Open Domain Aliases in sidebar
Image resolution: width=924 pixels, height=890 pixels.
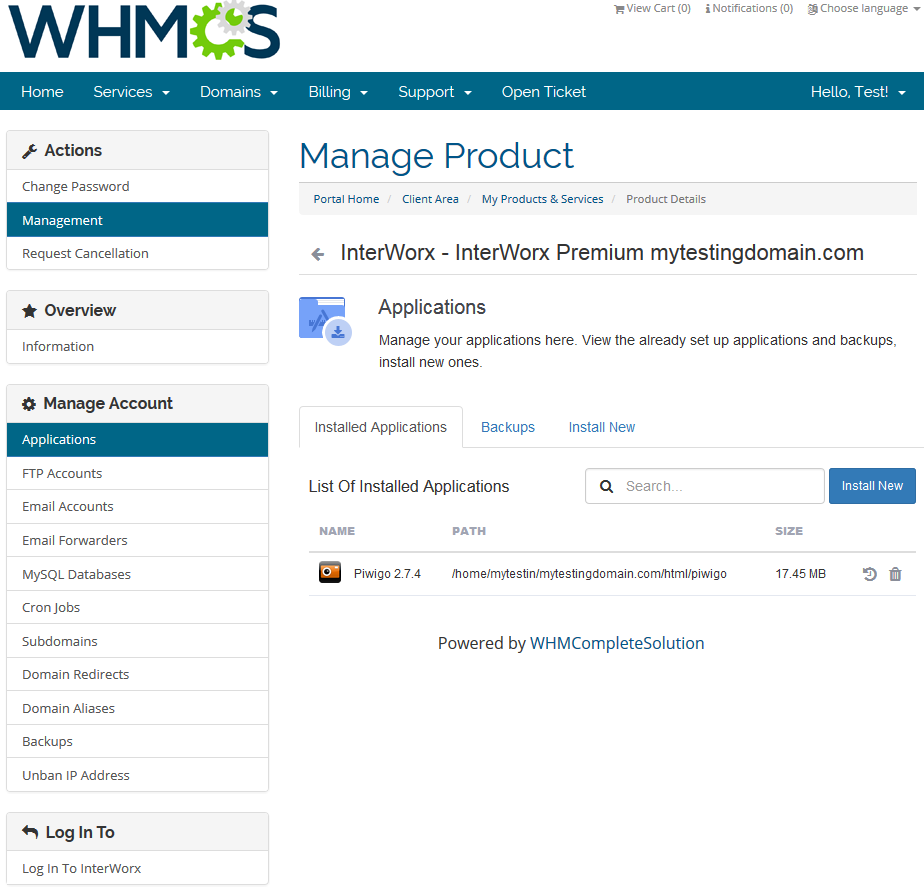[x=137, y=708]
